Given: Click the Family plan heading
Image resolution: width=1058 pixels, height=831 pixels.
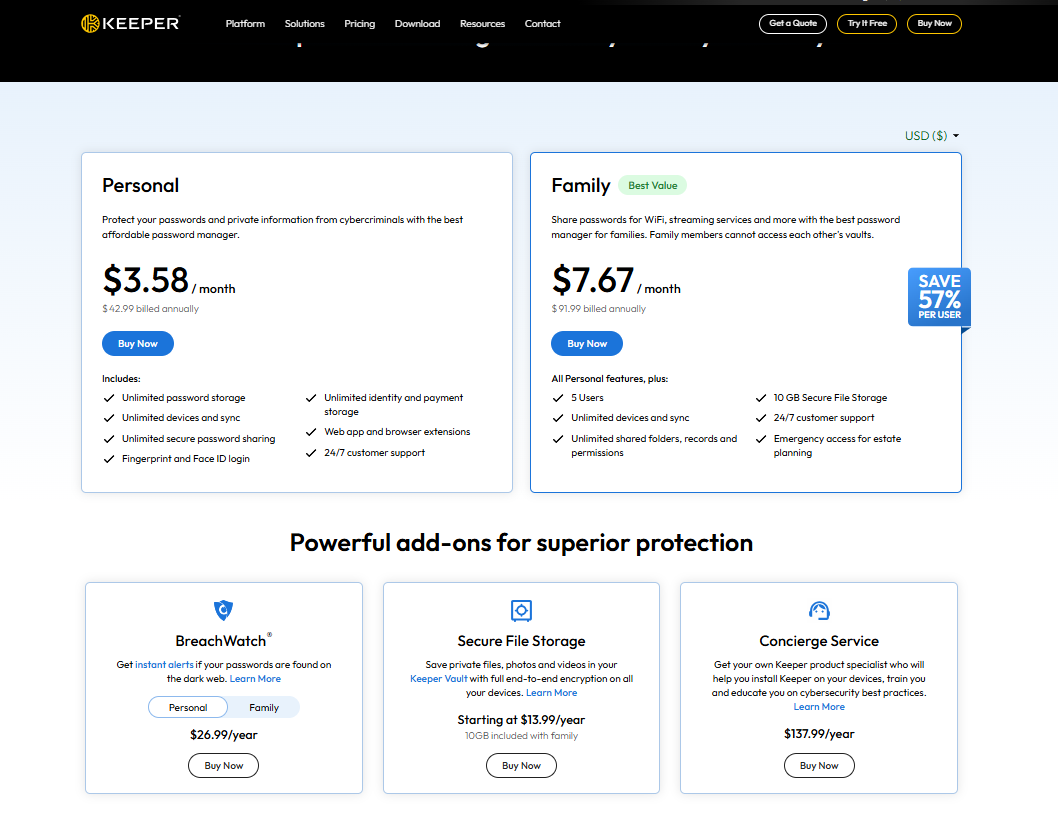Looking at the screenshot, I should (x=581, y=185).
